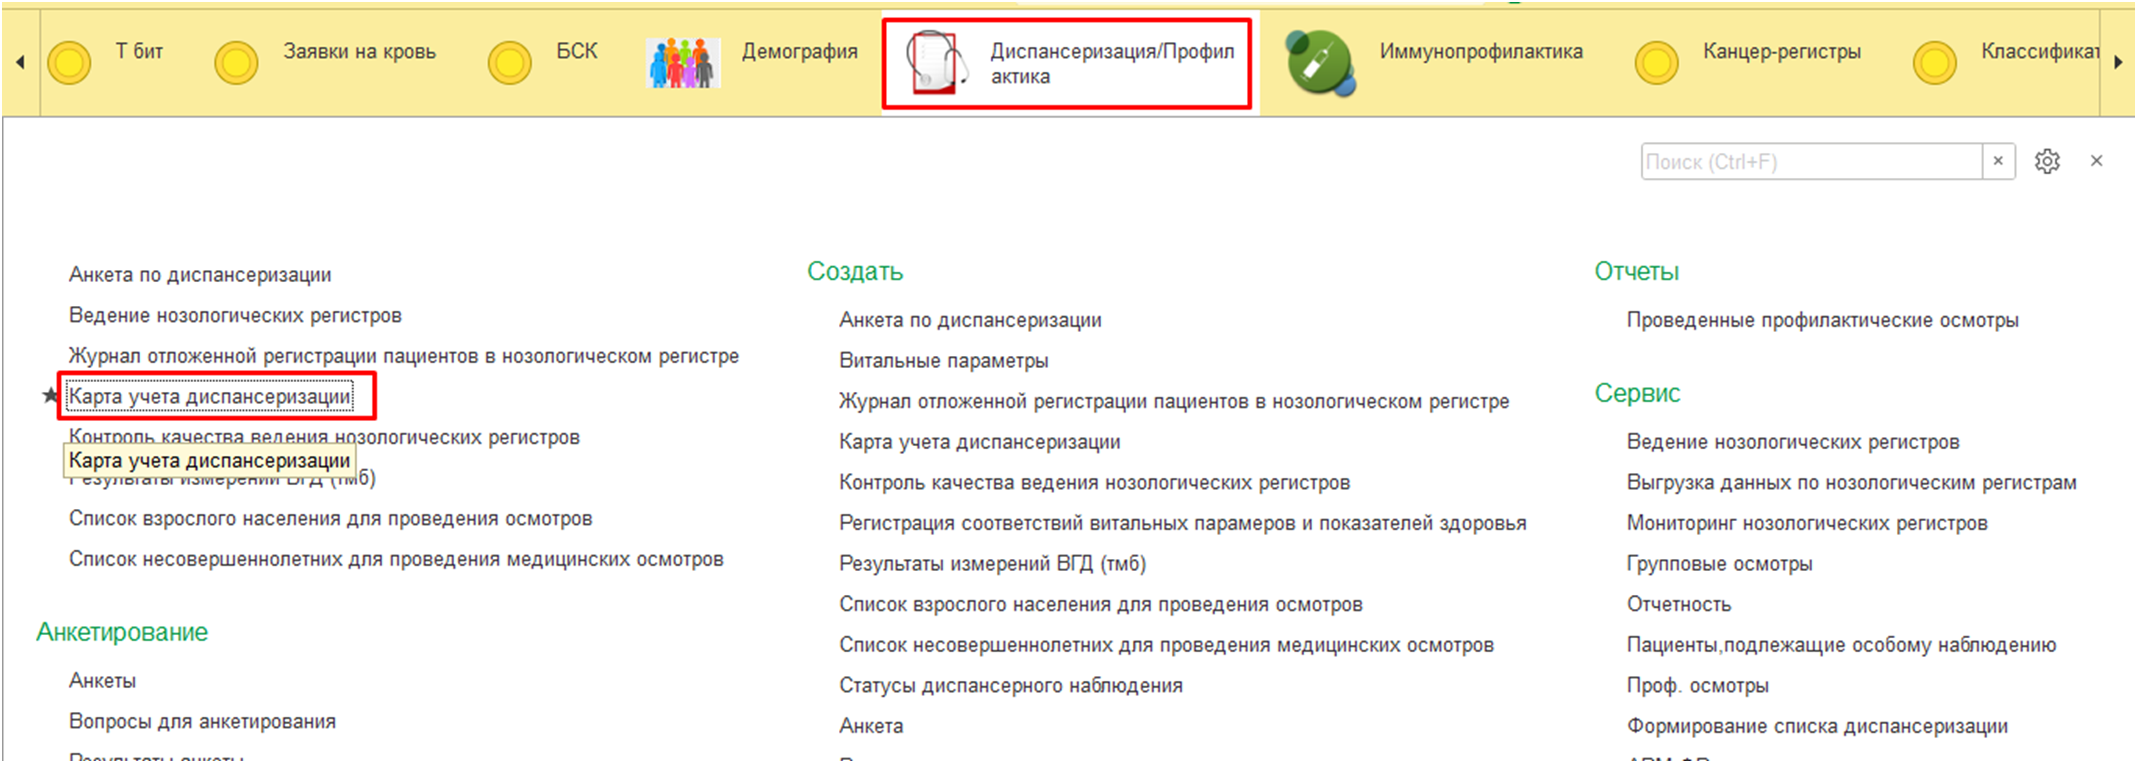Open the settings gear next to search
The image size is (2137, 763).
(2047, 161)
